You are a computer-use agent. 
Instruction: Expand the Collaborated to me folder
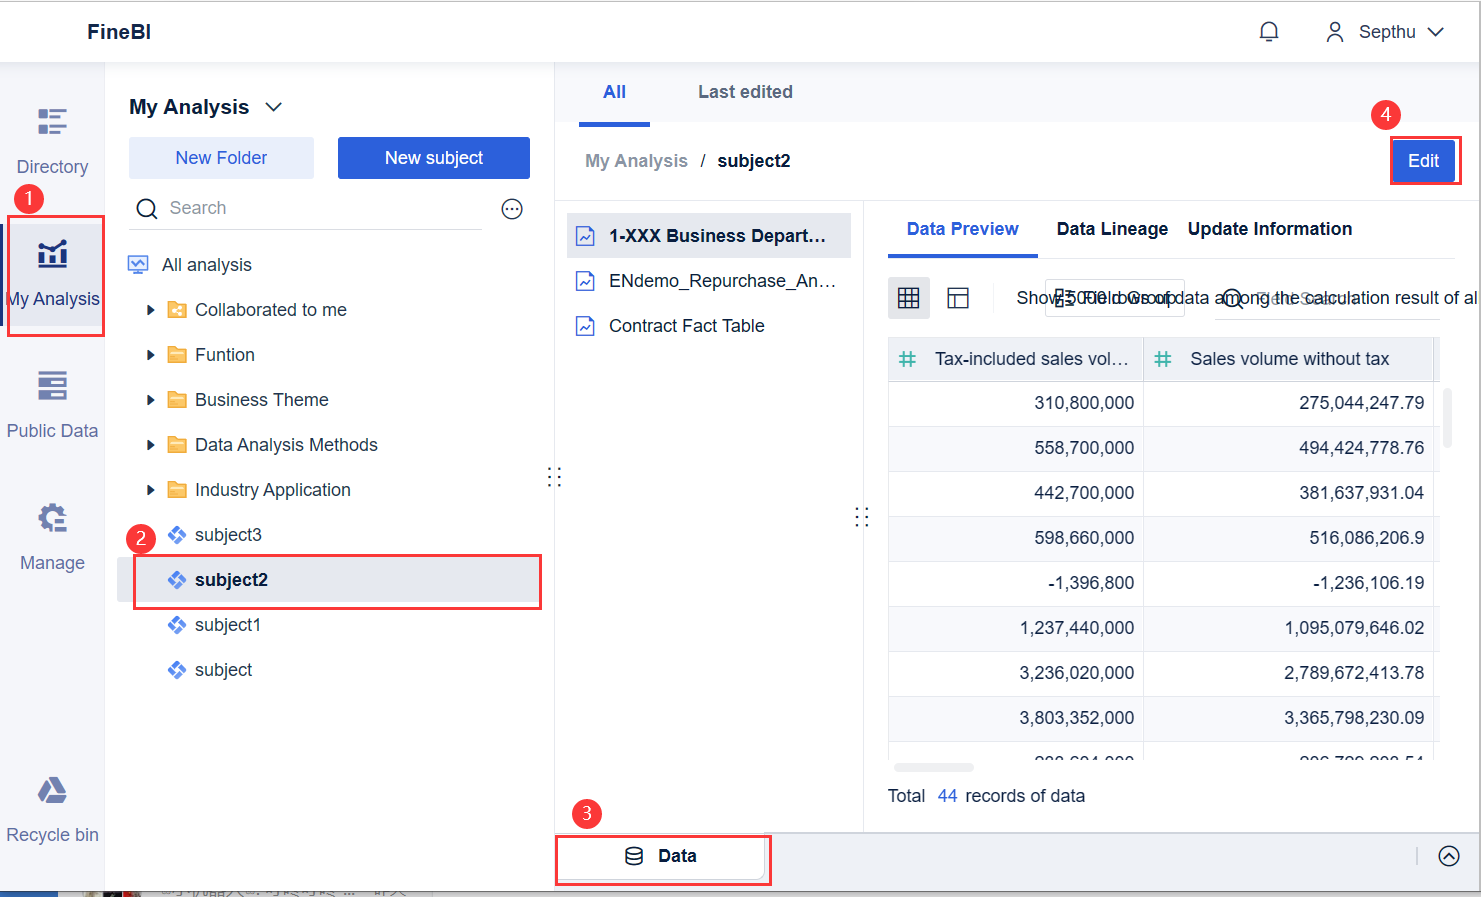point(151,310)
